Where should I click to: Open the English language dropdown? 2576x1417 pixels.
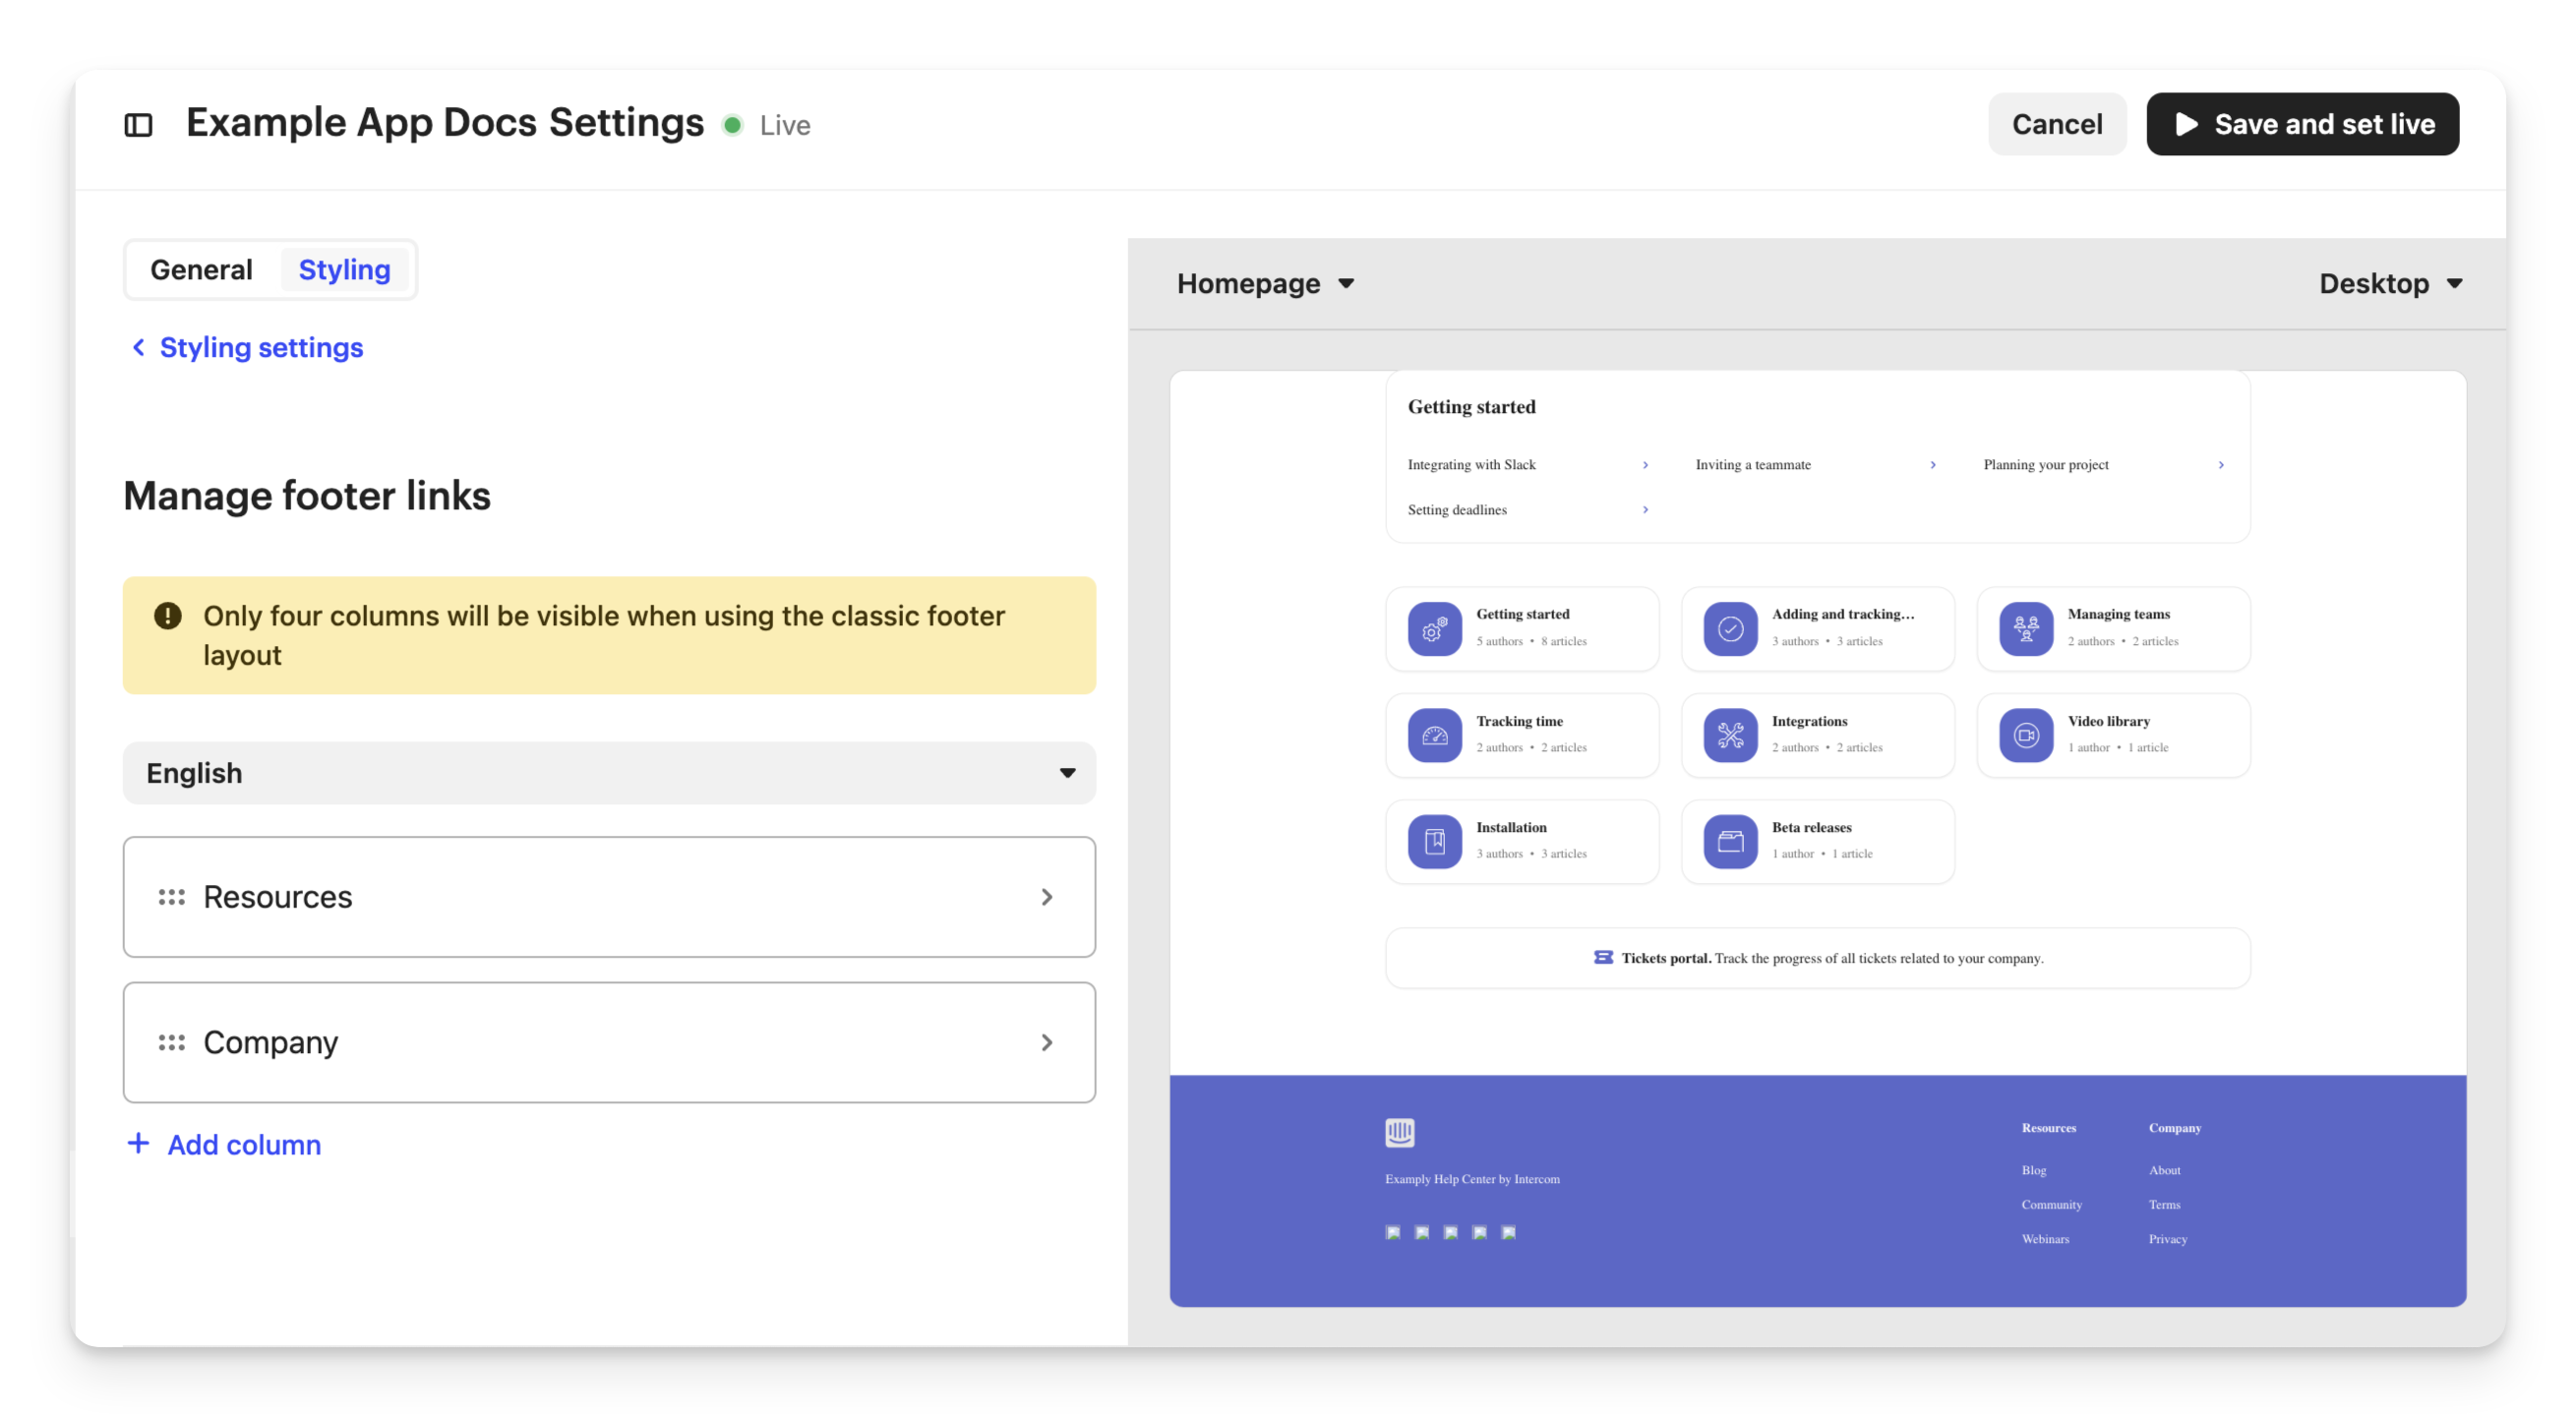tap(609, 773)
